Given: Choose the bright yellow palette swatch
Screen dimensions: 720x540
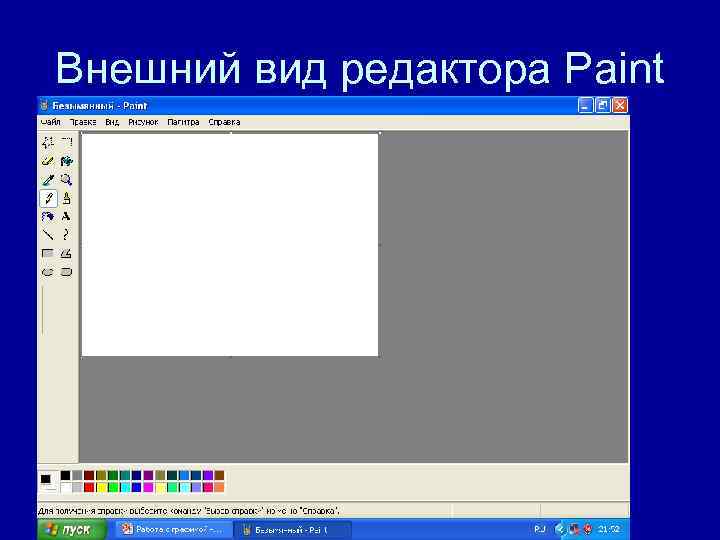Looking at the screenshot, I should 101,487.
